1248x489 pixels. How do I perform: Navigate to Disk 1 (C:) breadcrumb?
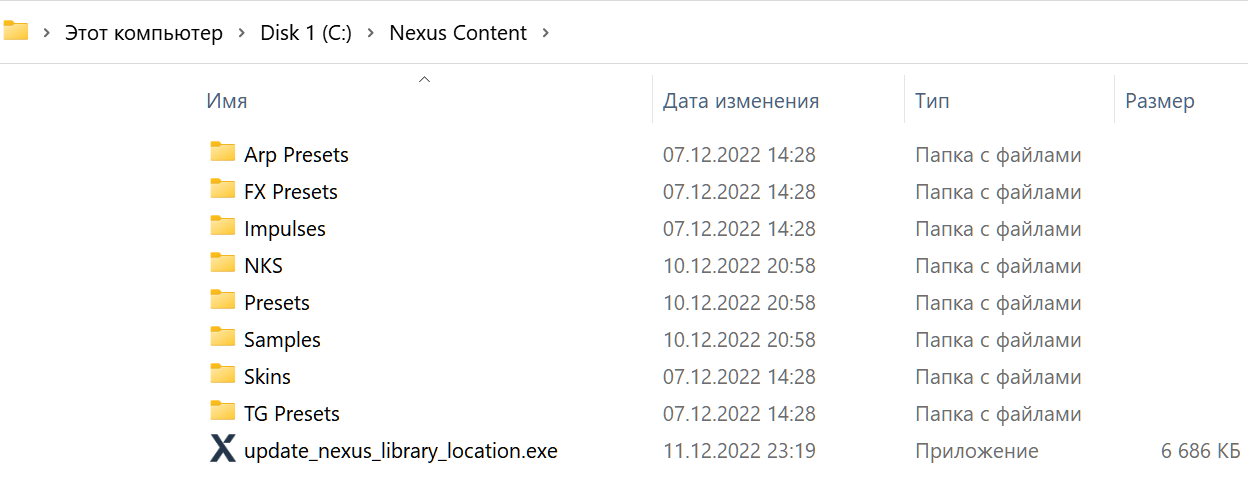[x=306, y=33]
